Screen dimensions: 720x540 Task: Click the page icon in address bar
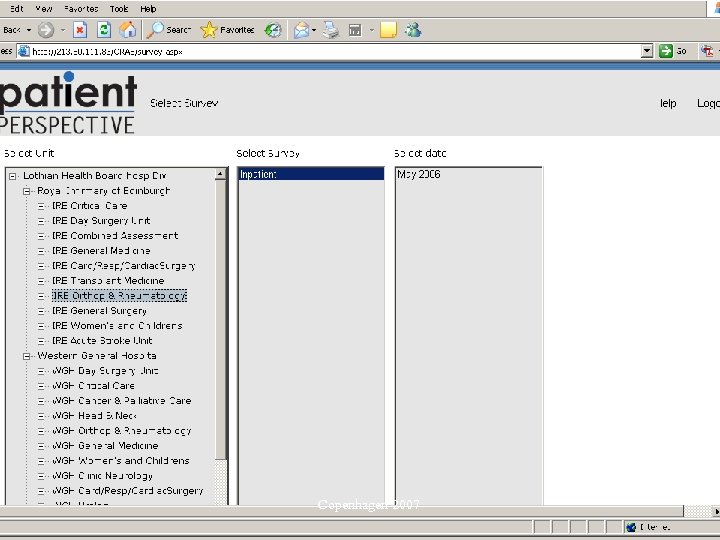click(23, 51)
